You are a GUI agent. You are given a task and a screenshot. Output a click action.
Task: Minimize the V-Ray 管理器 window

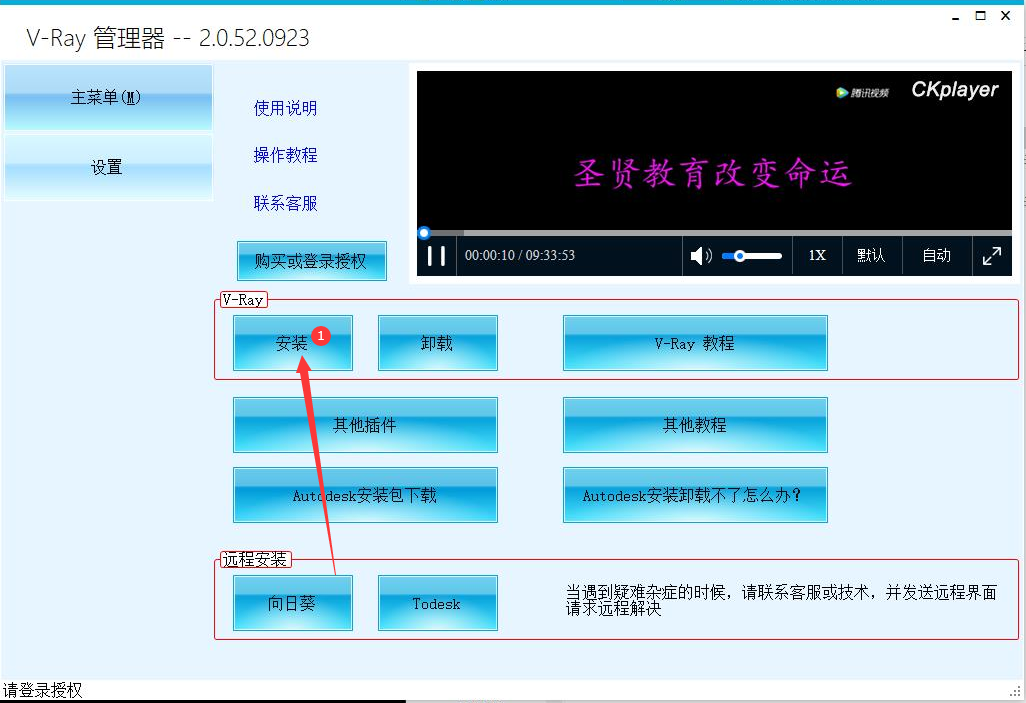tap(956, 16)
